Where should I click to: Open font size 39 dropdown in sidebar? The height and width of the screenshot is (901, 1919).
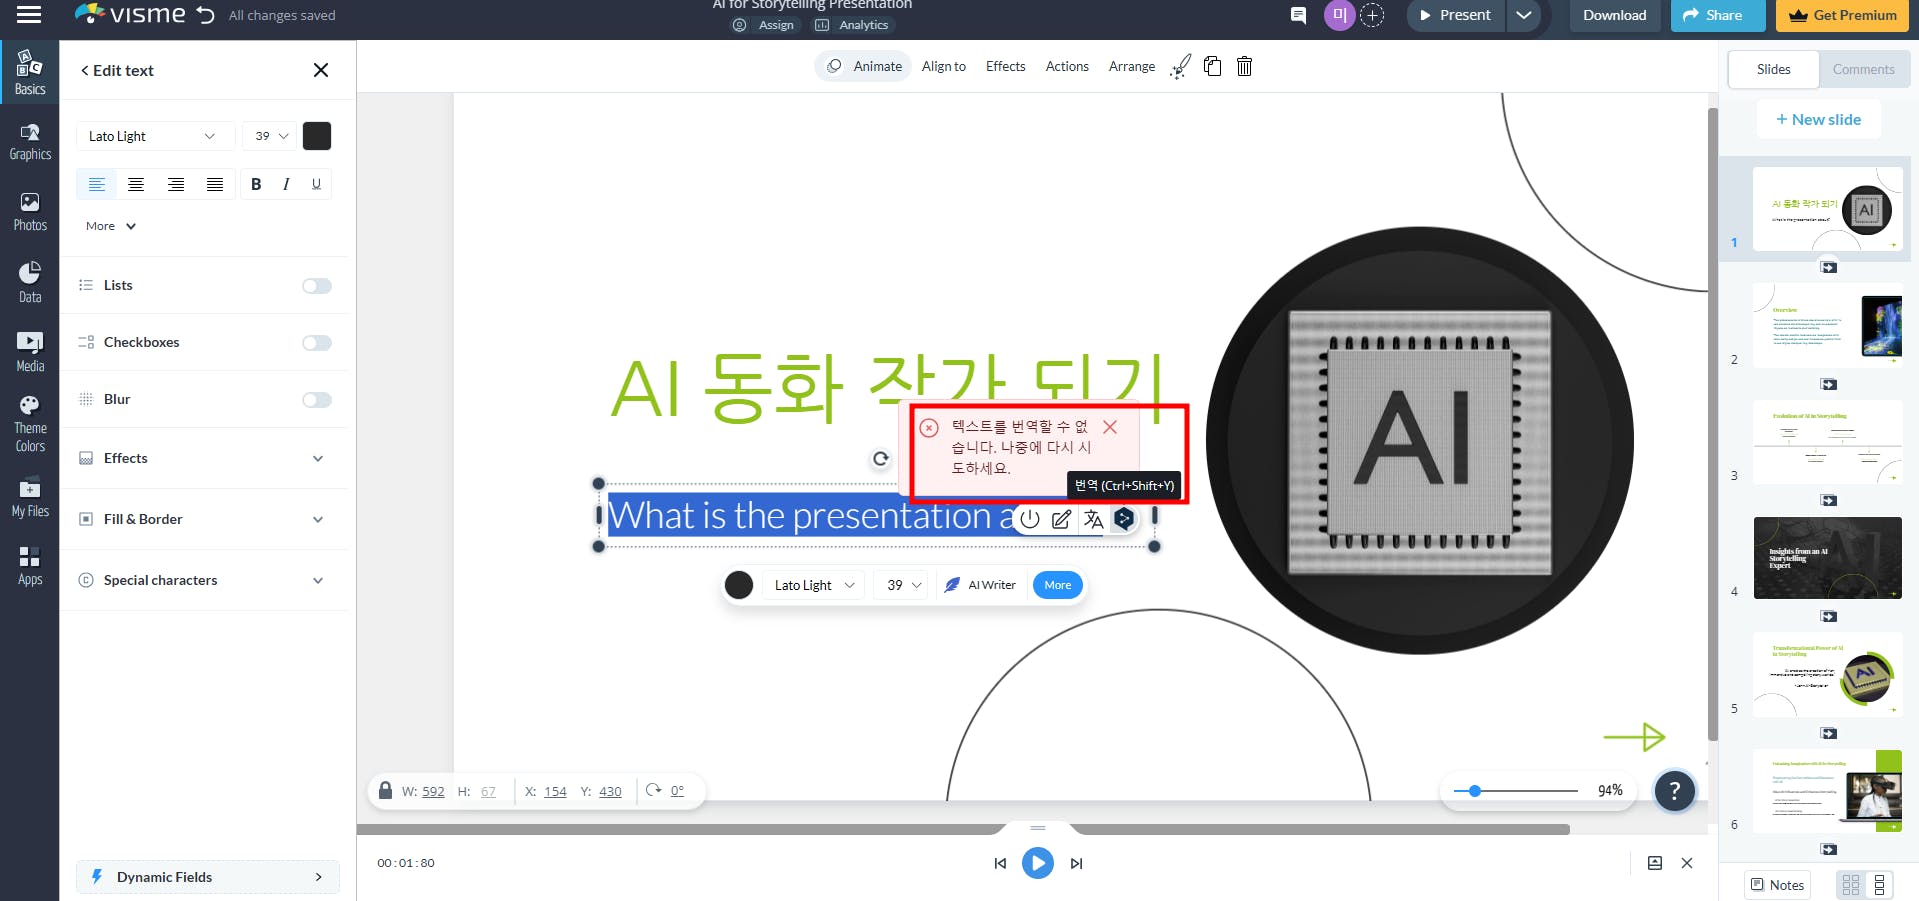tap(271, 136)
